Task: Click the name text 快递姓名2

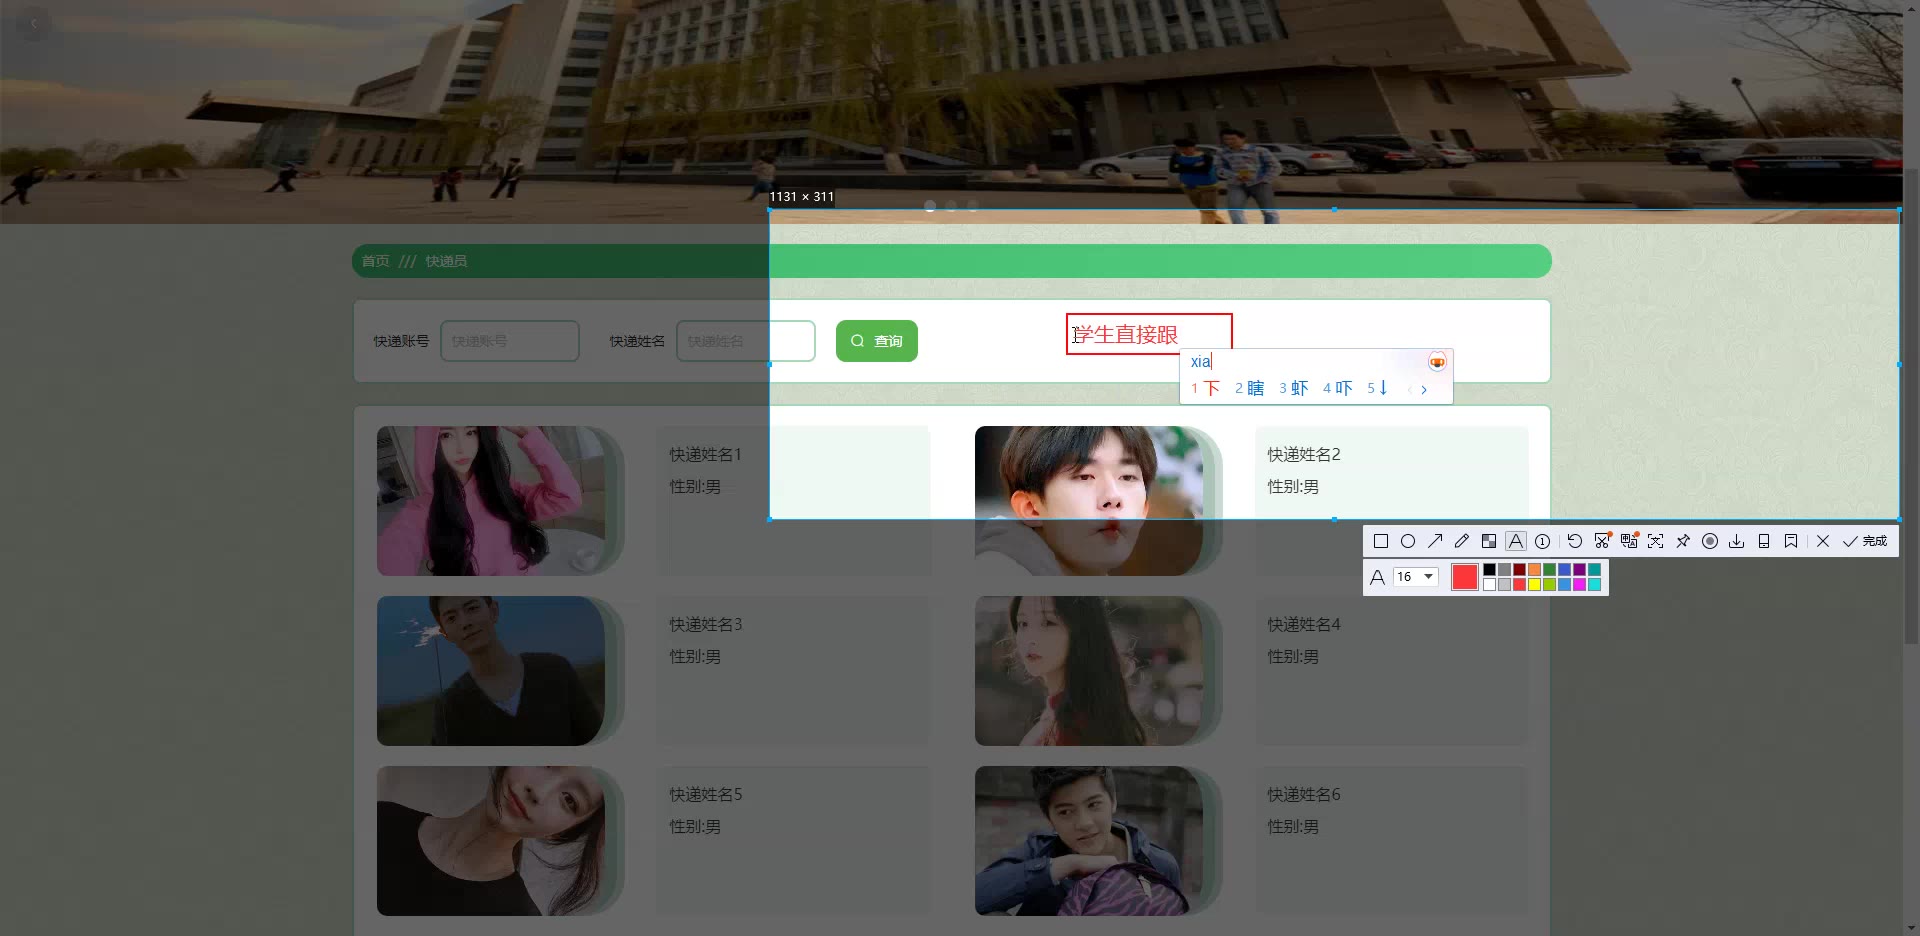Action: [x=1304, y=454]
